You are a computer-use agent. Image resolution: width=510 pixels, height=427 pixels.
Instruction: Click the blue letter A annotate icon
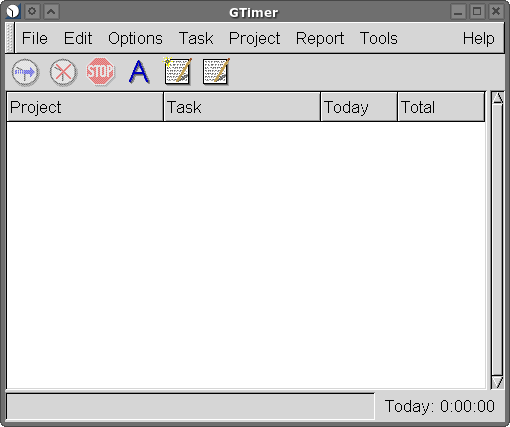[139, 71]
